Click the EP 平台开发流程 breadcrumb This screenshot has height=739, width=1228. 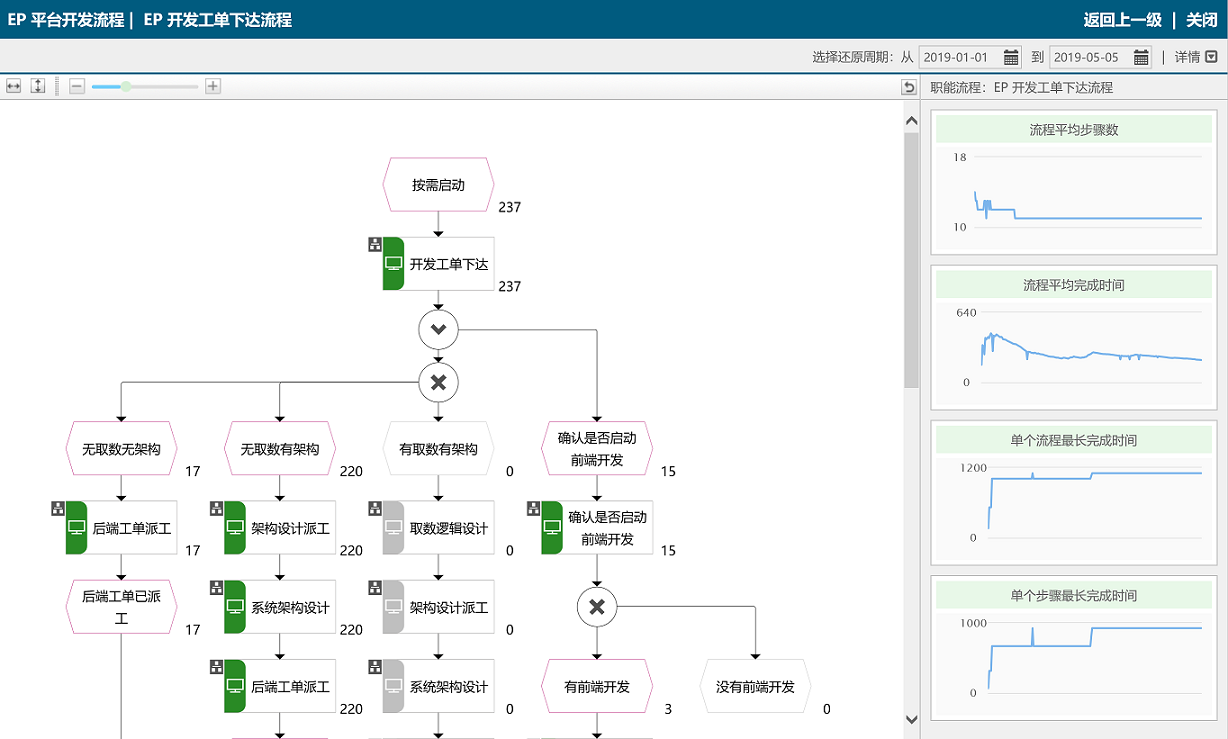pyautogui.click(x=66, y=20)
